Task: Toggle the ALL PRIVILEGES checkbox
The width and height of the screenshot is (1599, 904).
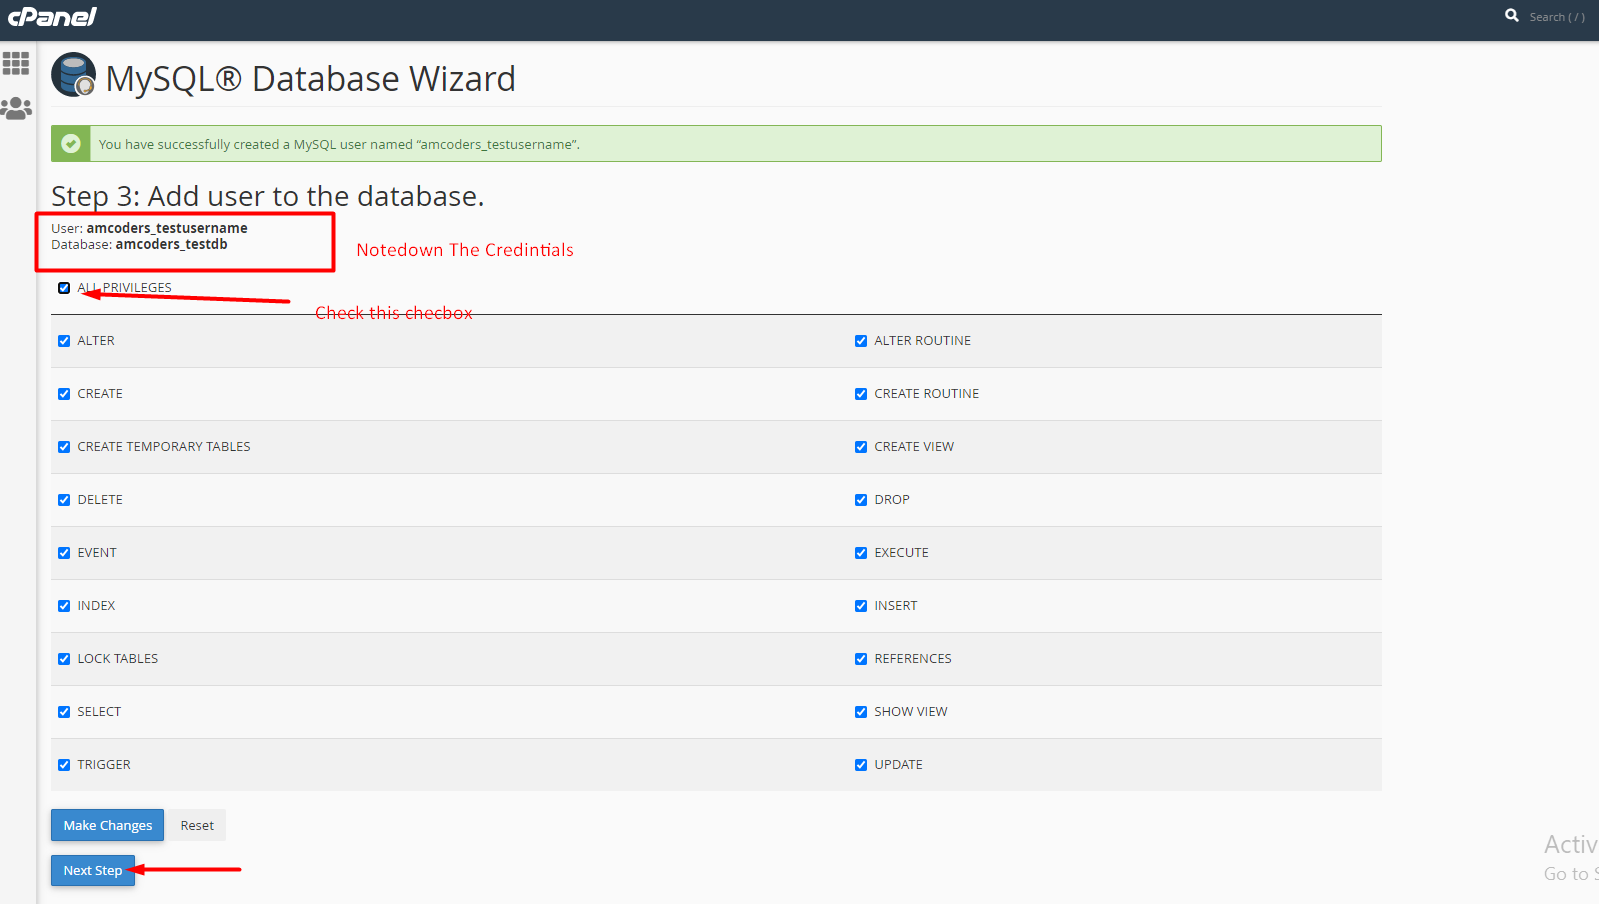Action: click(64, 288)
